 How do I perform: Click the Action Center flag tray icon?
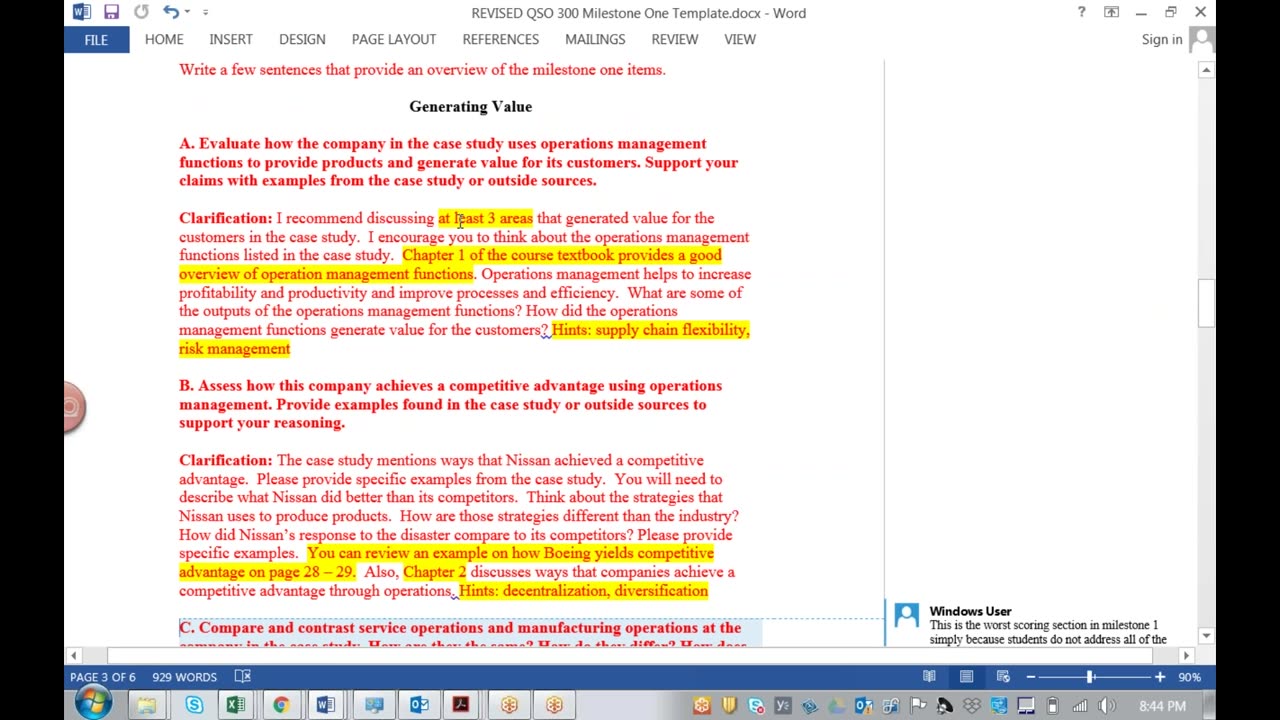(x=918, y=707)
